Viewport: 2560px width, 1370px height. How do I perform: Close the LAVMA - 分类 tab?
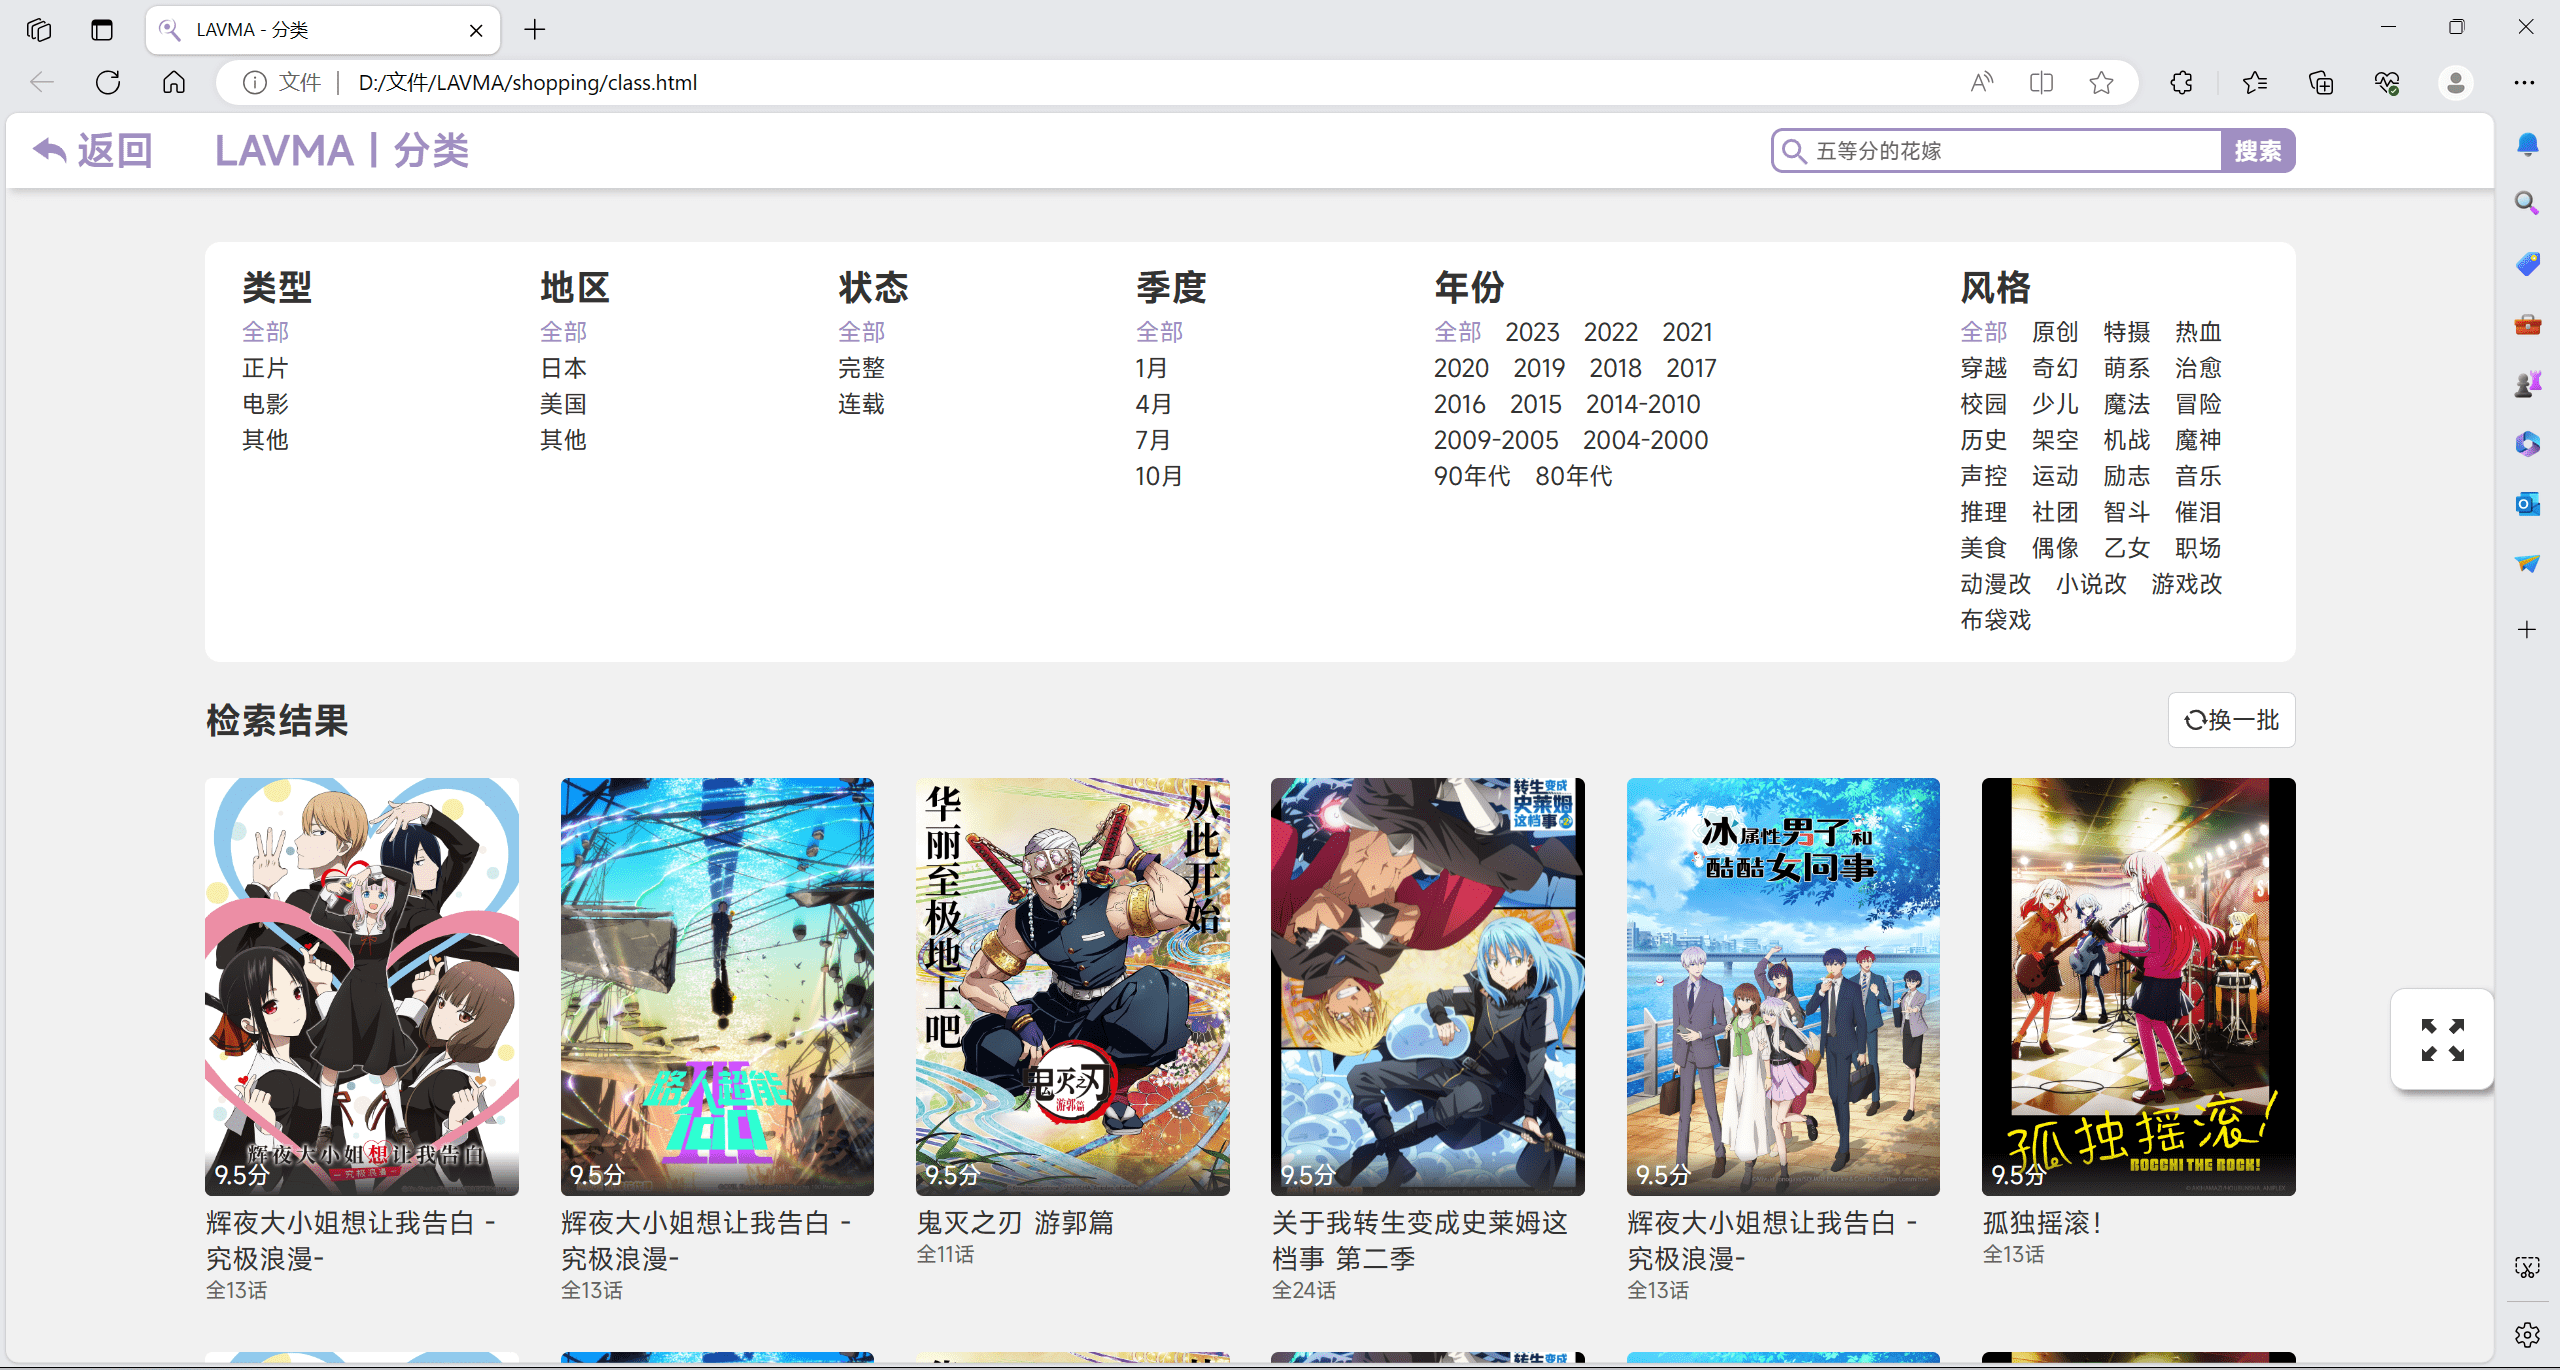pos(476,31)
